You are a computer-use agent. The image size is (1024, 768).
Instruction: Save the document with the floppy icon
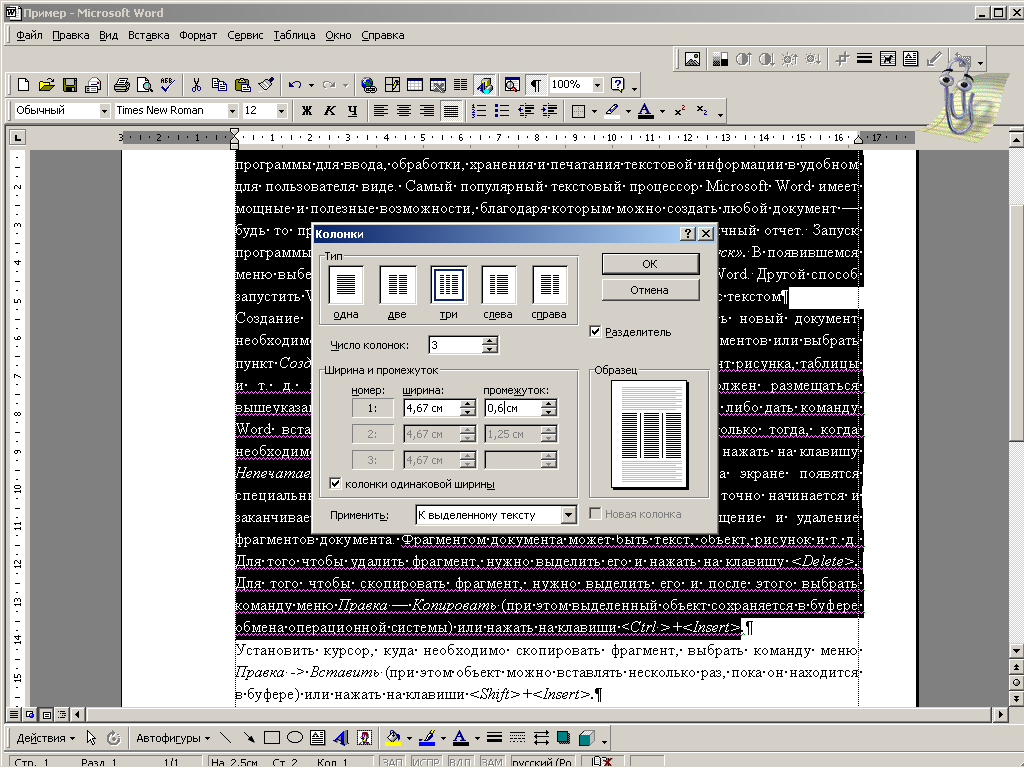pyautogui.click(x=70, y=85)
